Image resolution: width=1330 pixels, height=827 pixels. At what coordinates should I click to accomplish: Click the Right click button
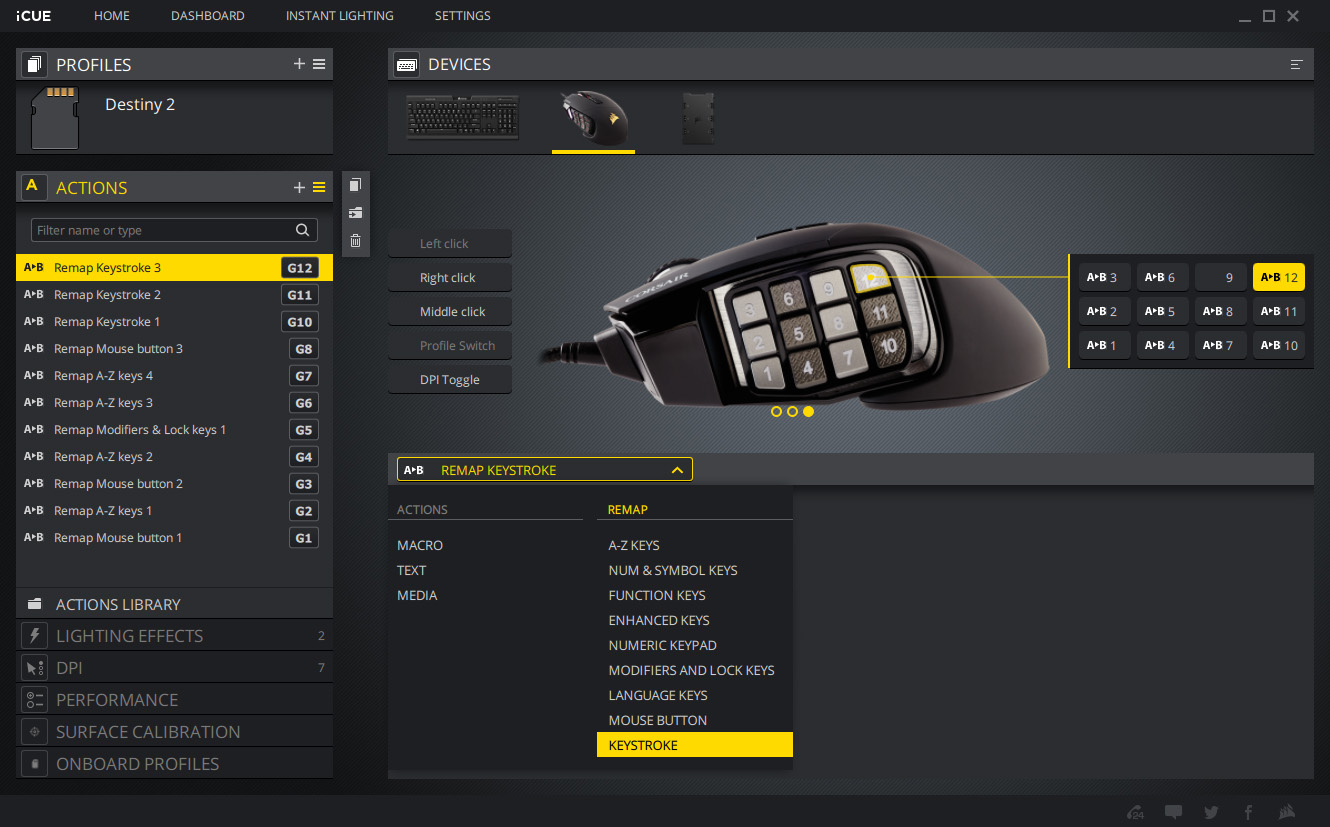click(450, 278)
